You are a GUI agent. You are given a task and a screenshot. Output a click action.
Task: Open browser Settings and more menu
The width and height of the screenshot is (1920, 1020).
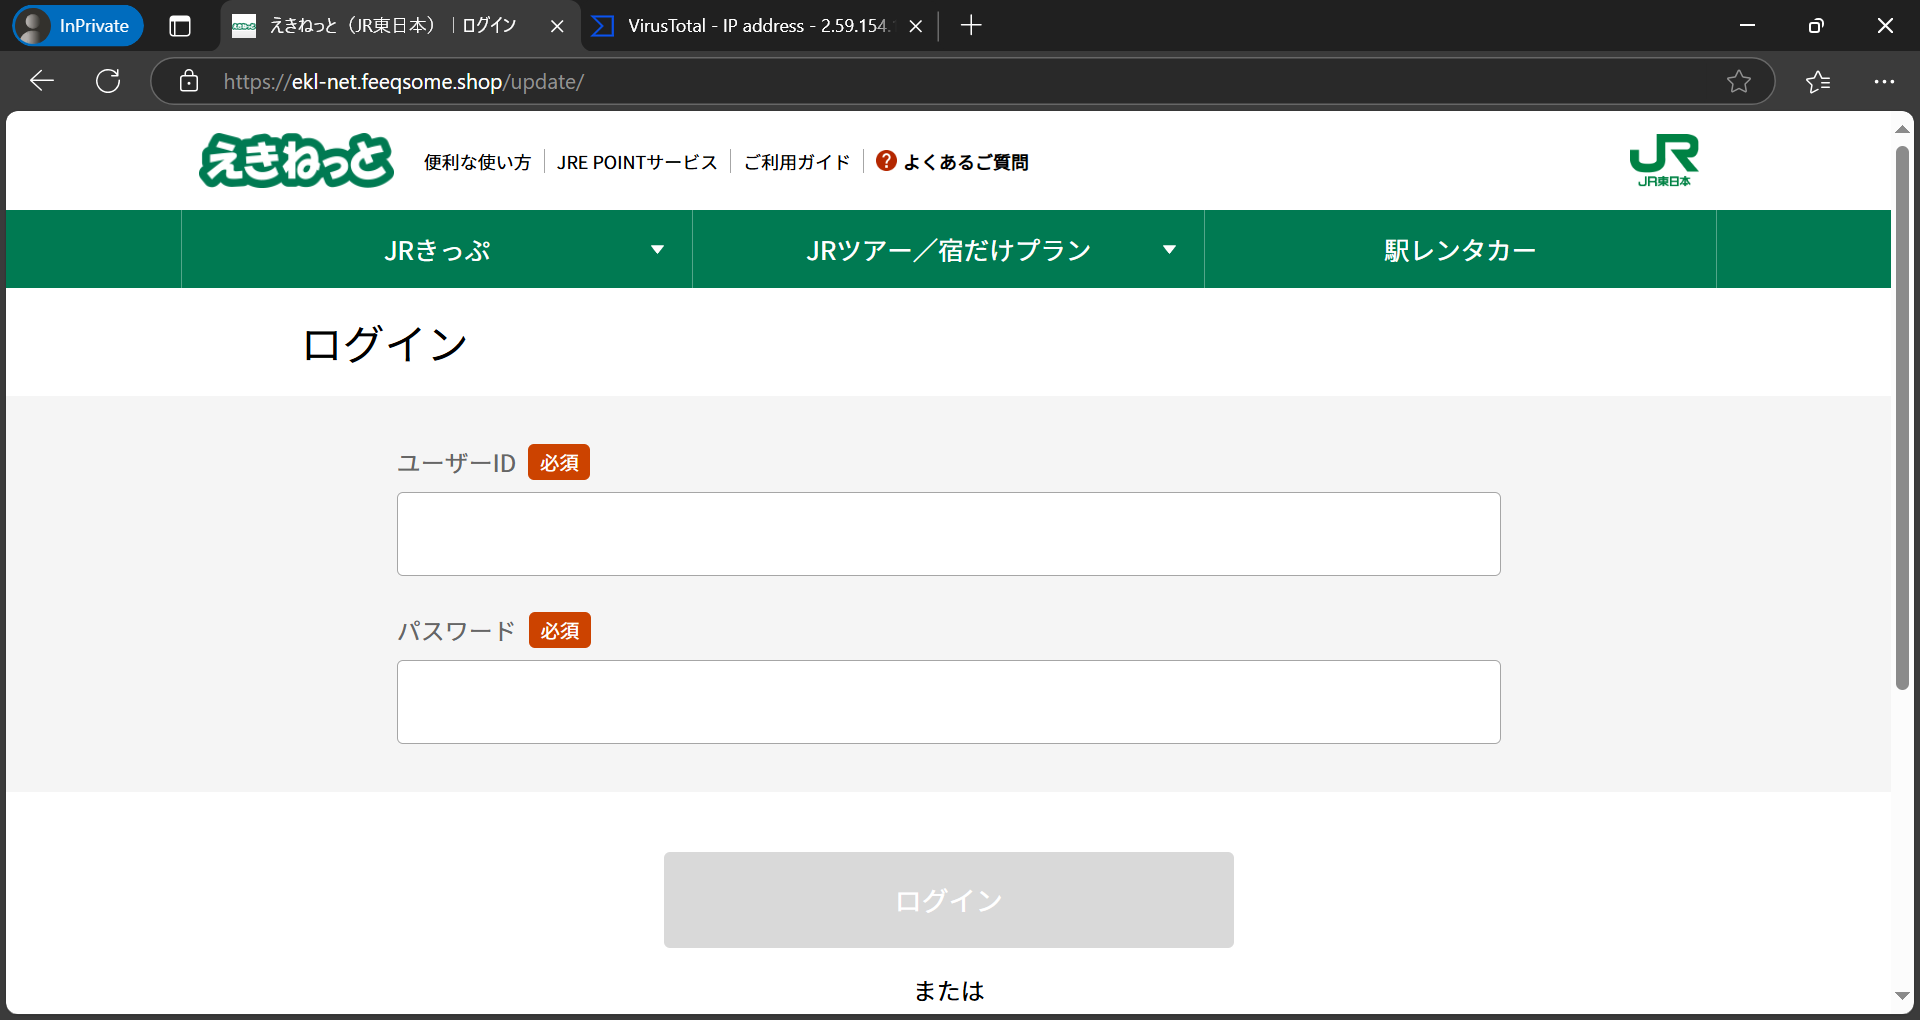click(1884, 81)
